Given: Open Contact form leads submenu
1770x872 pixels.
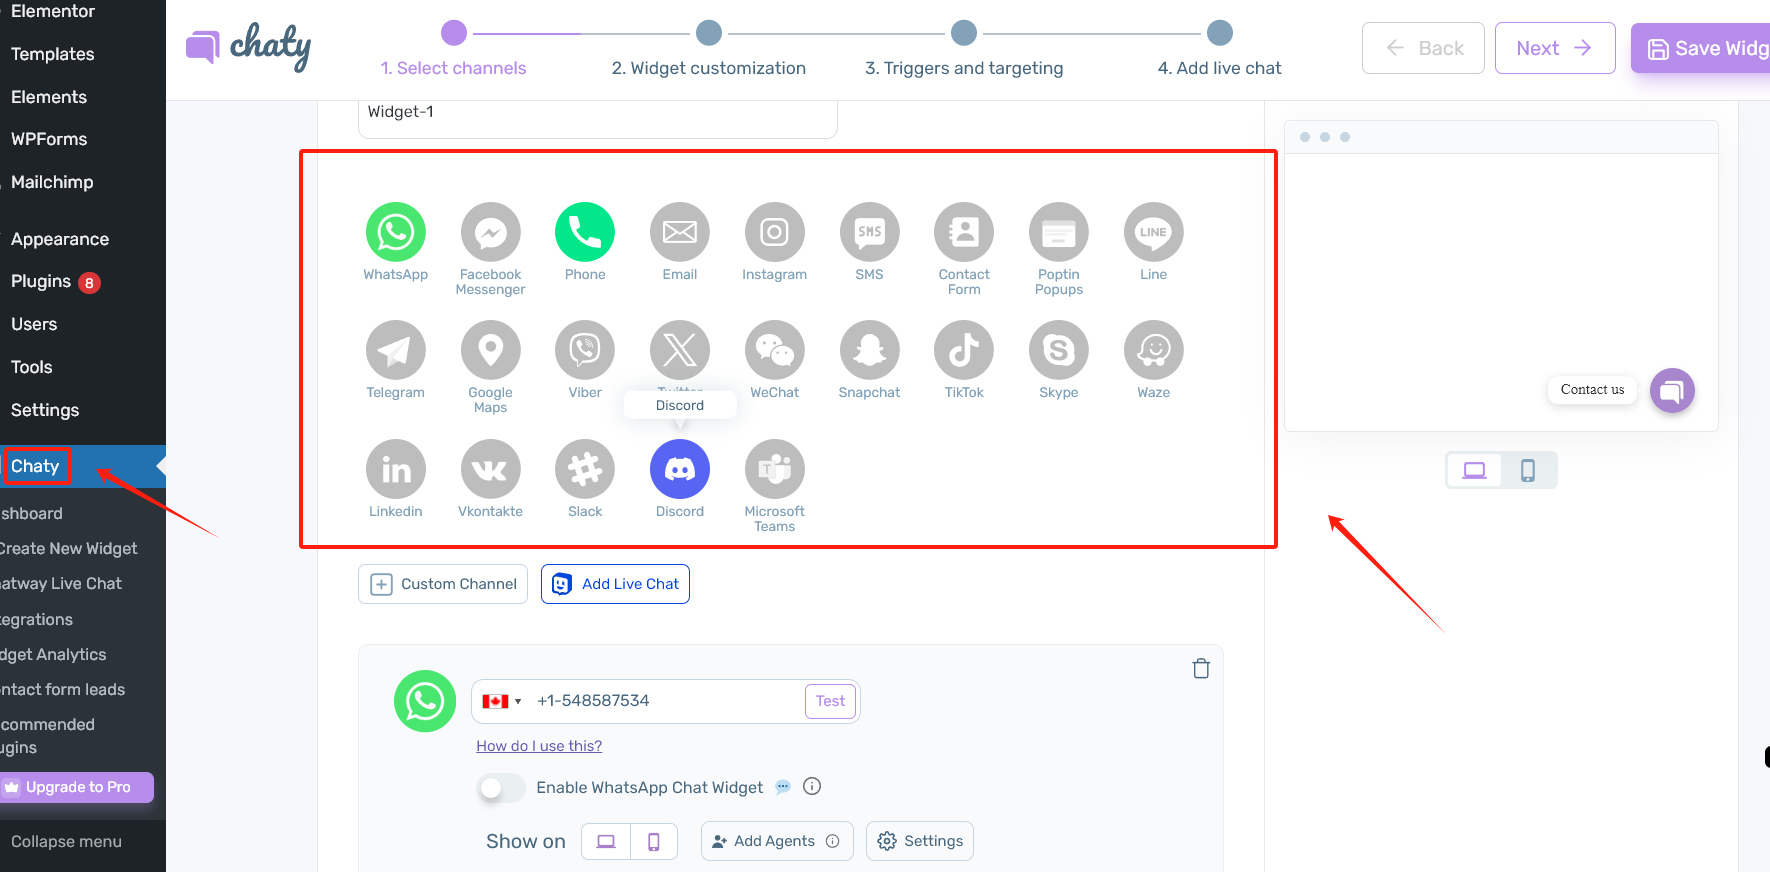Looking at the screenshot, I should (63, 689).
